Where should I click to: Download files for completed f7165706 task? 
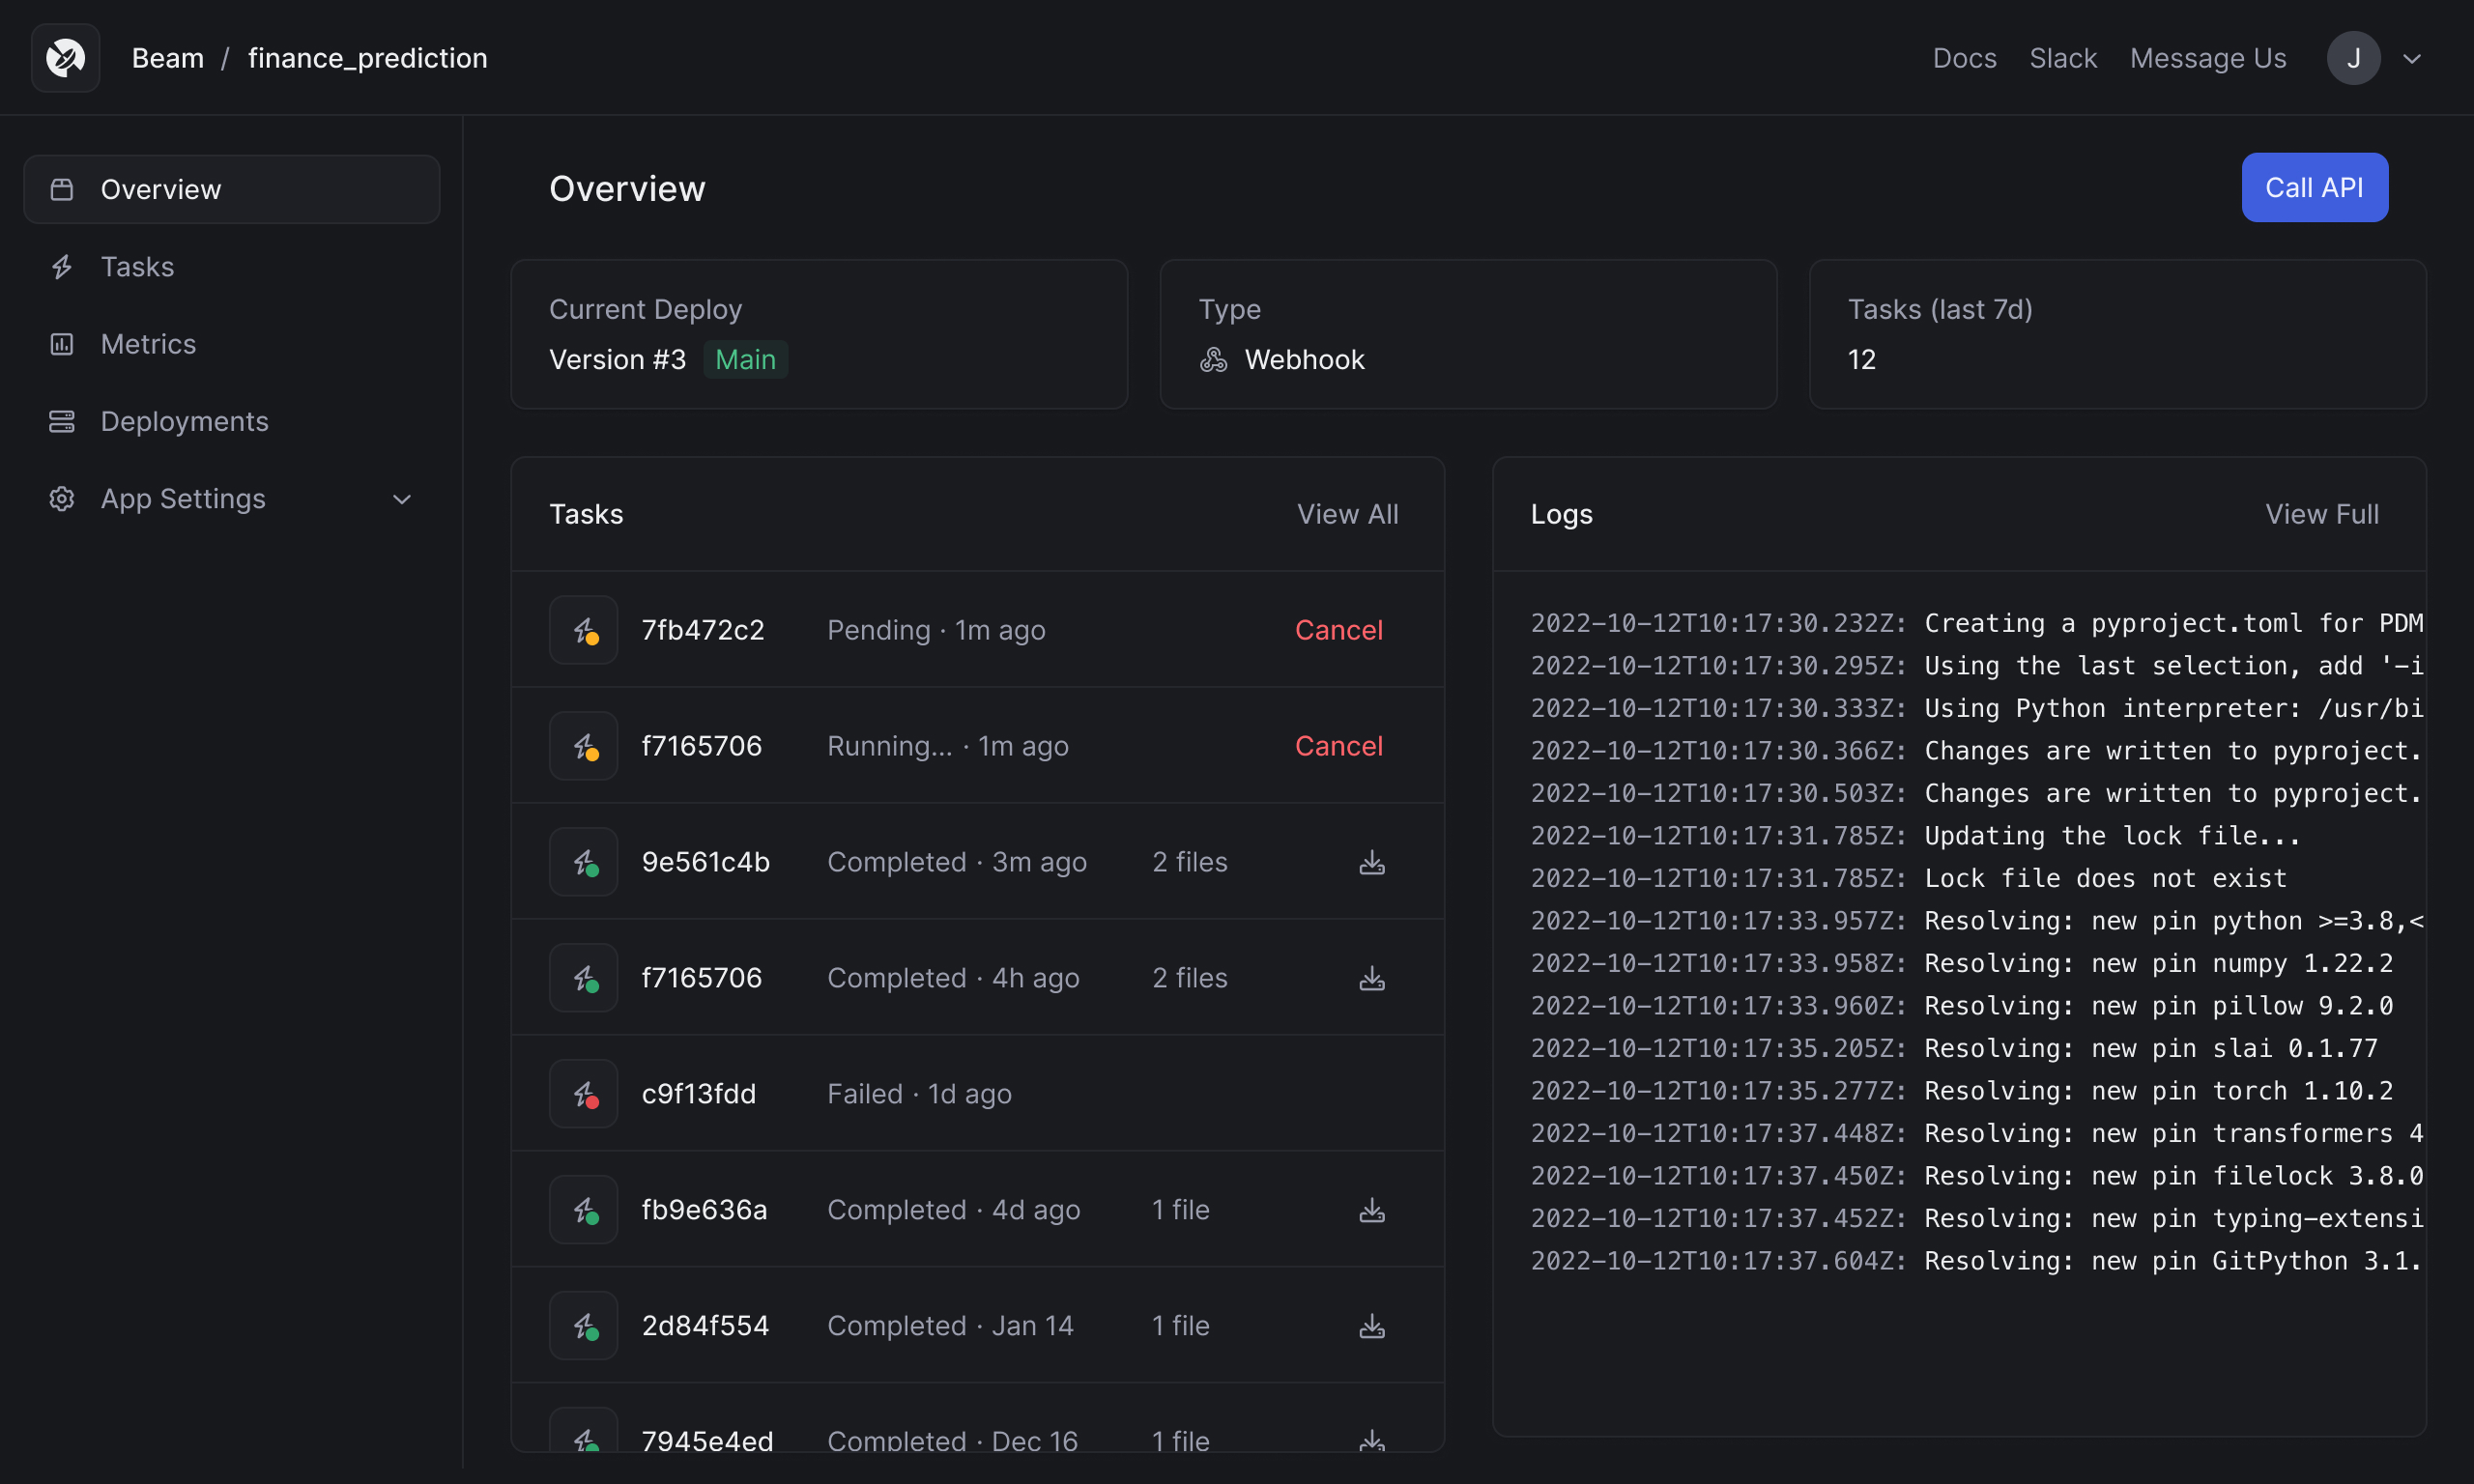[1372, 978]
